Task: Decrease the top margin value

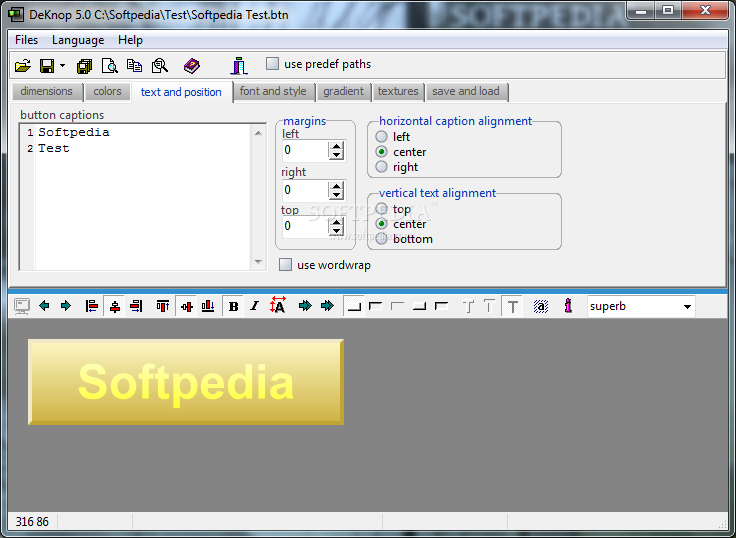Action: [336, 231]
